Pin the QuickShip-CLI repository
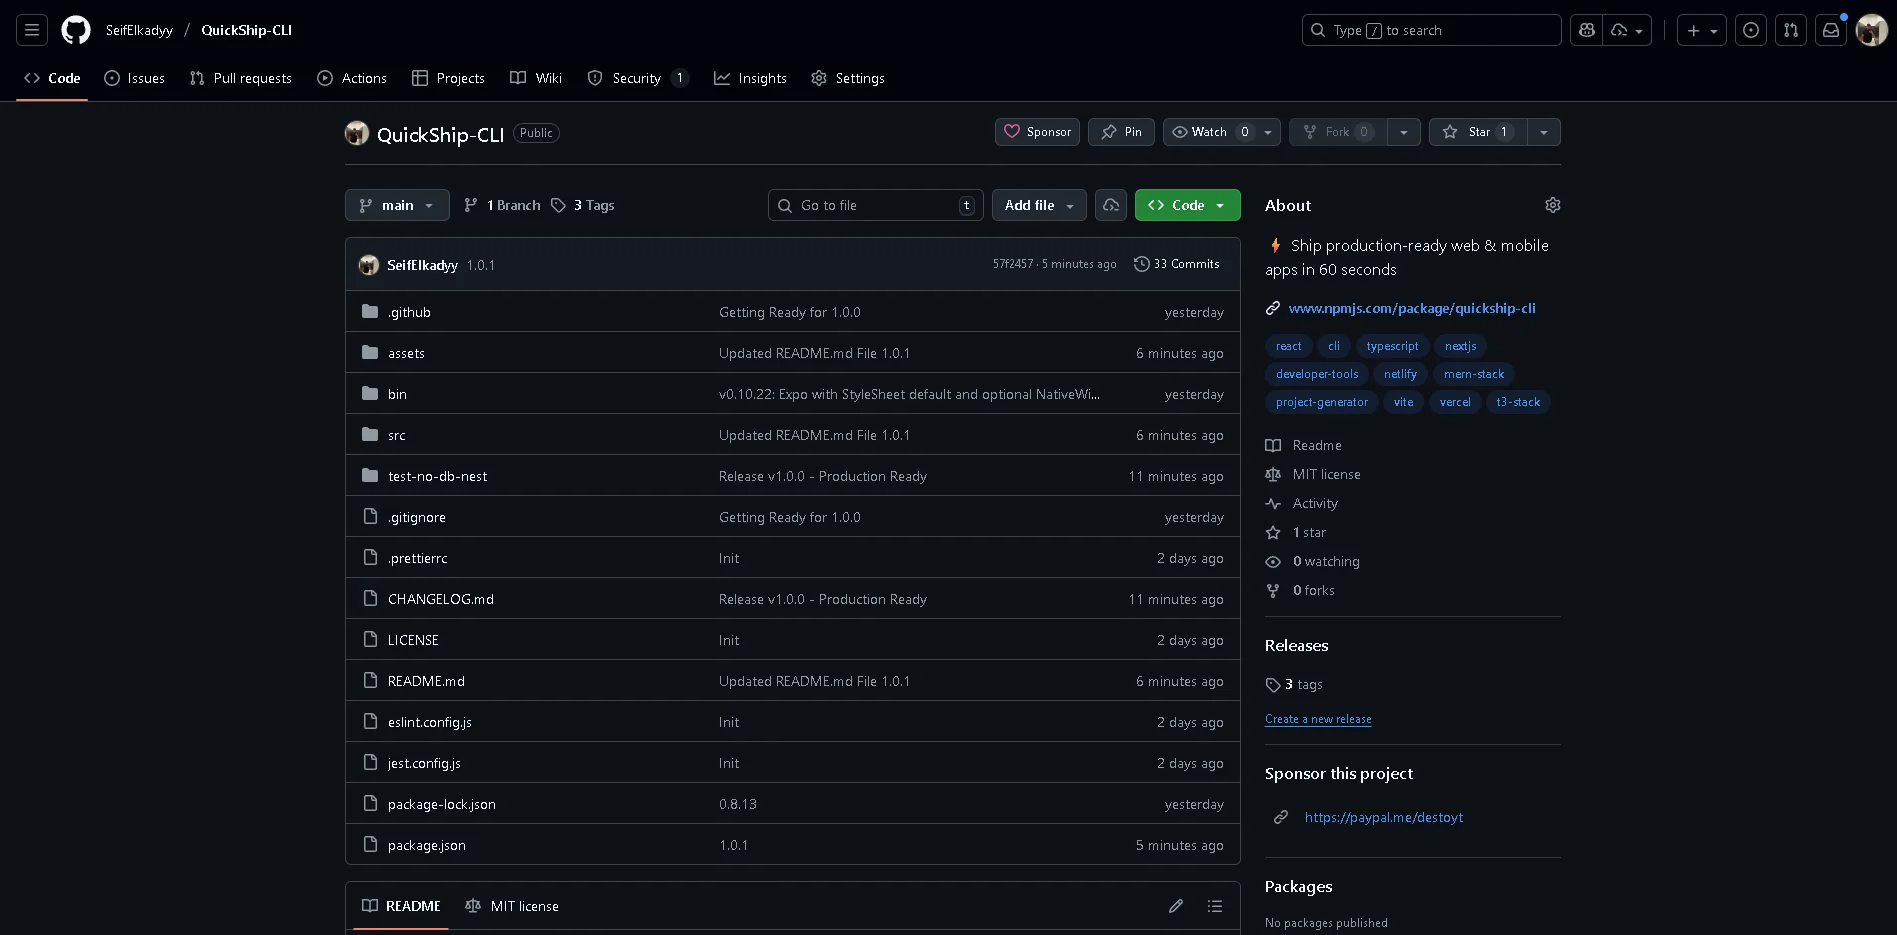The width and height of the screenshot is (1897, 935). click(x=1121, y=132)
